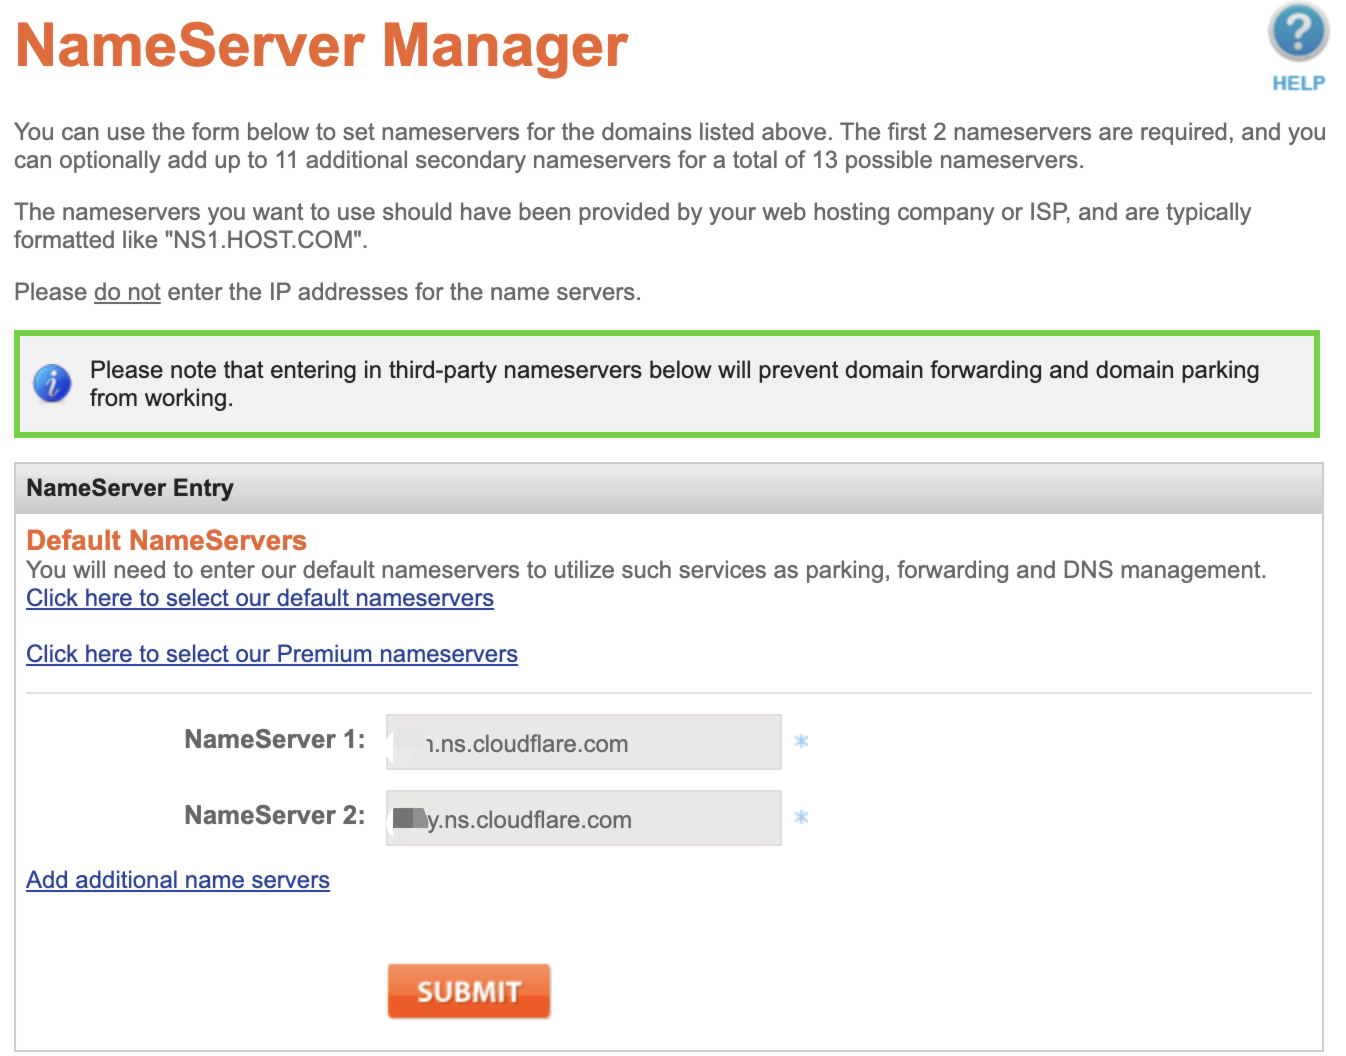Open Add additional name servers
The width and height of the screenshot is (1346, 1056).
point(178,880)
